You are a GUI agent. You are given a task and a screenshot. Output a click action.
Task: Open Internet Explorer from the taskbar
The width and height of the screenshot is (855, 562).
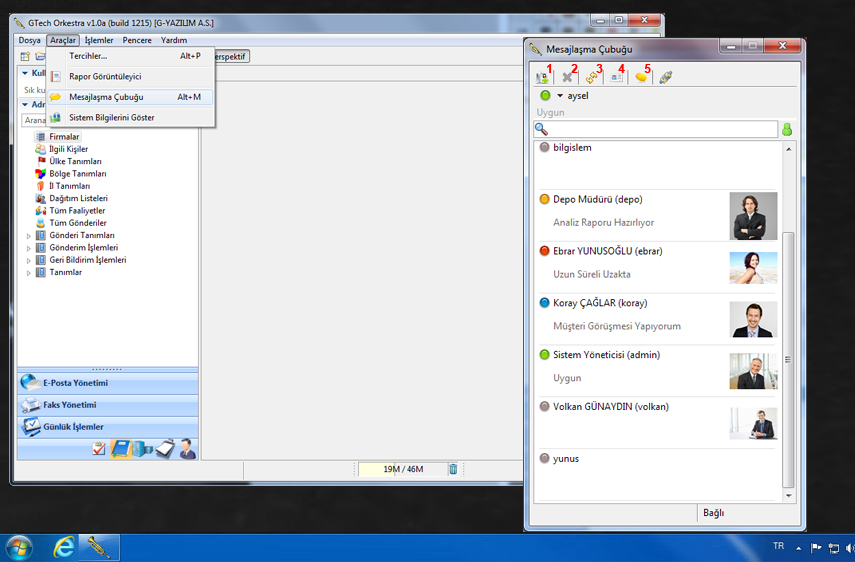click(65, 547)
